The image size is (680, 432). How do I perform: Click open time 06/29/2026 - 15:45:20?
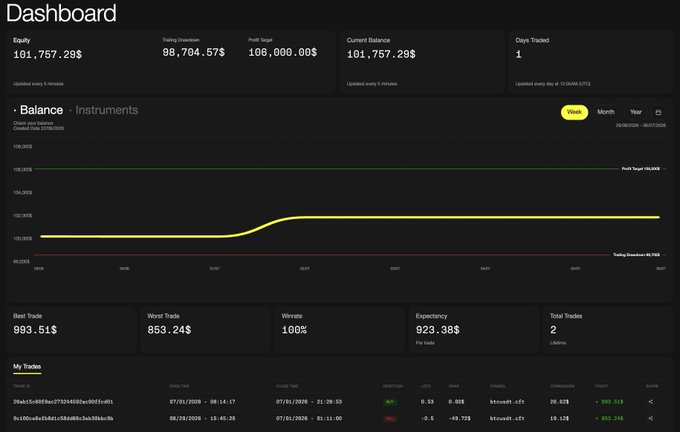[203, 419]
